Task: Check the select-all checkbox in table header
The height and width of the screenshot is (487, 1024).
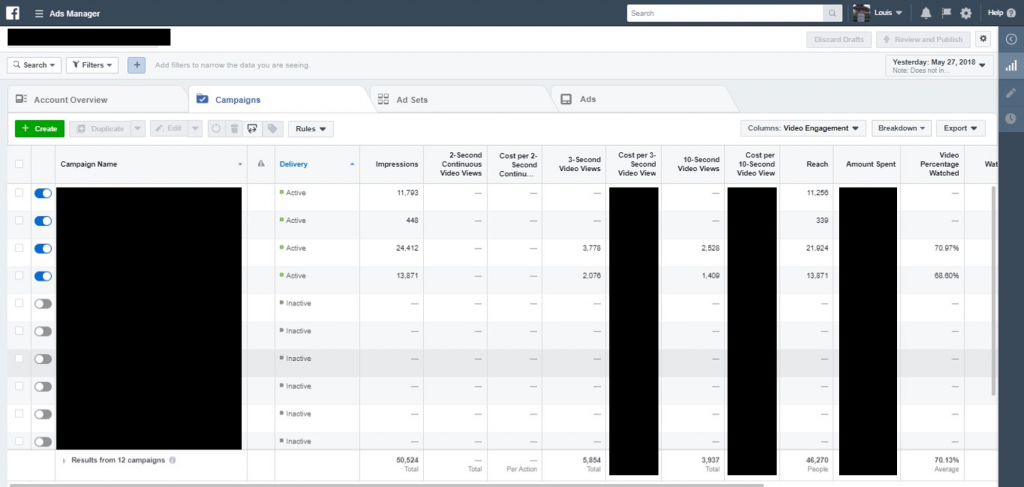Action: pos(19,165)
